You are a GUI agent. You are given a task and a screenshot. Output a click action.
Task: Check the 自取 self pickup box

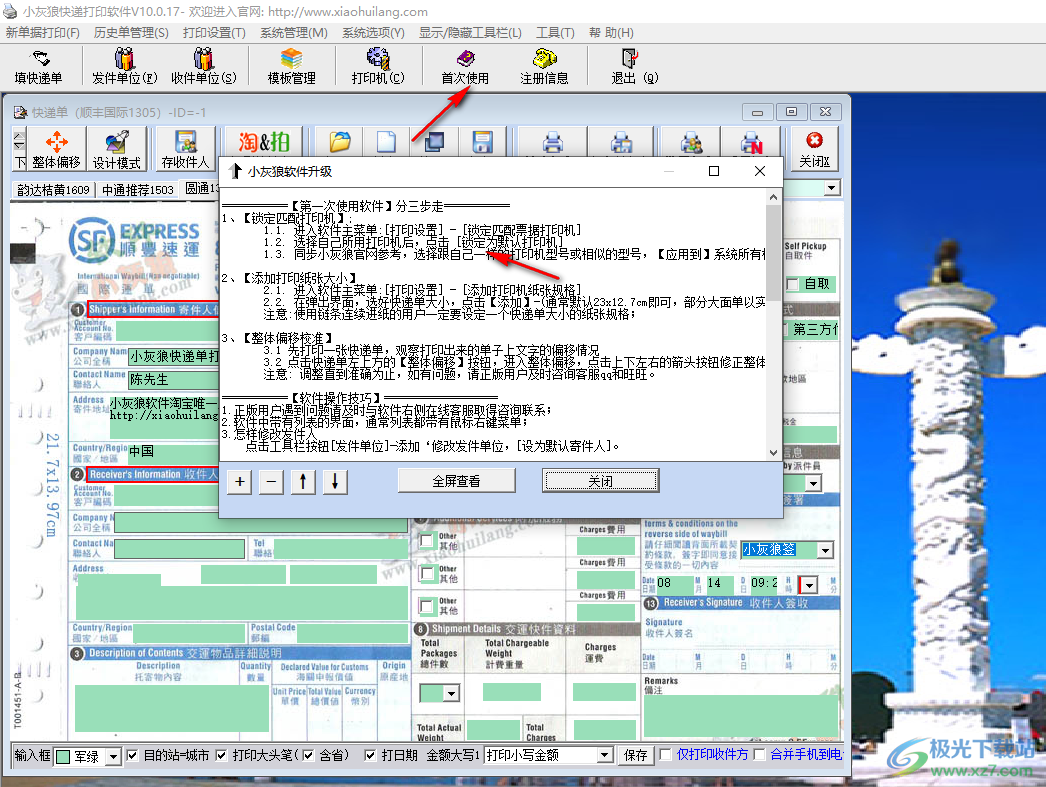[793, 284]
